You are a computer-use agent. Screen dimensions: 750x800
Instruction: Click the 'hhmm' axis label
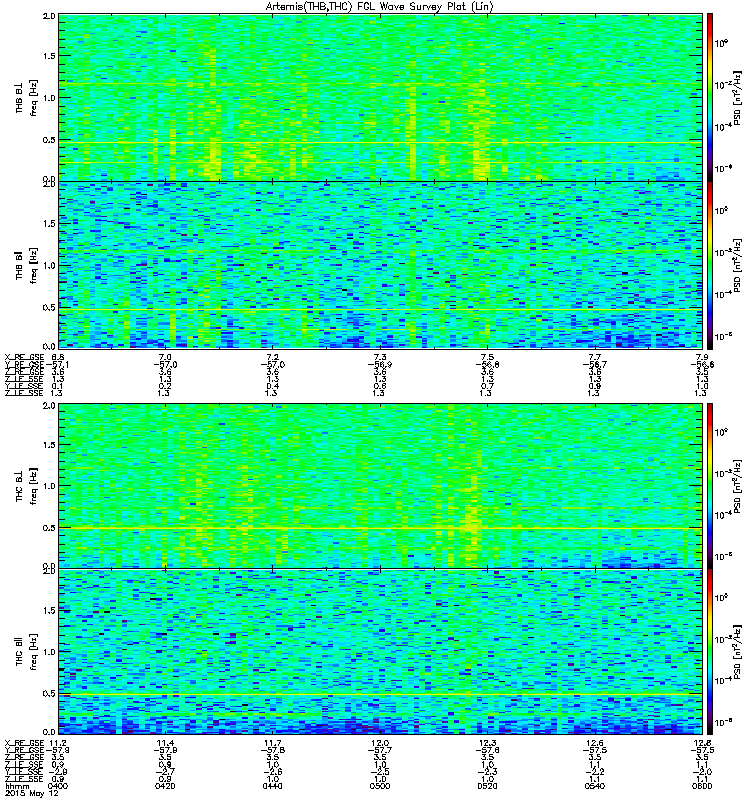coord(16,786)
